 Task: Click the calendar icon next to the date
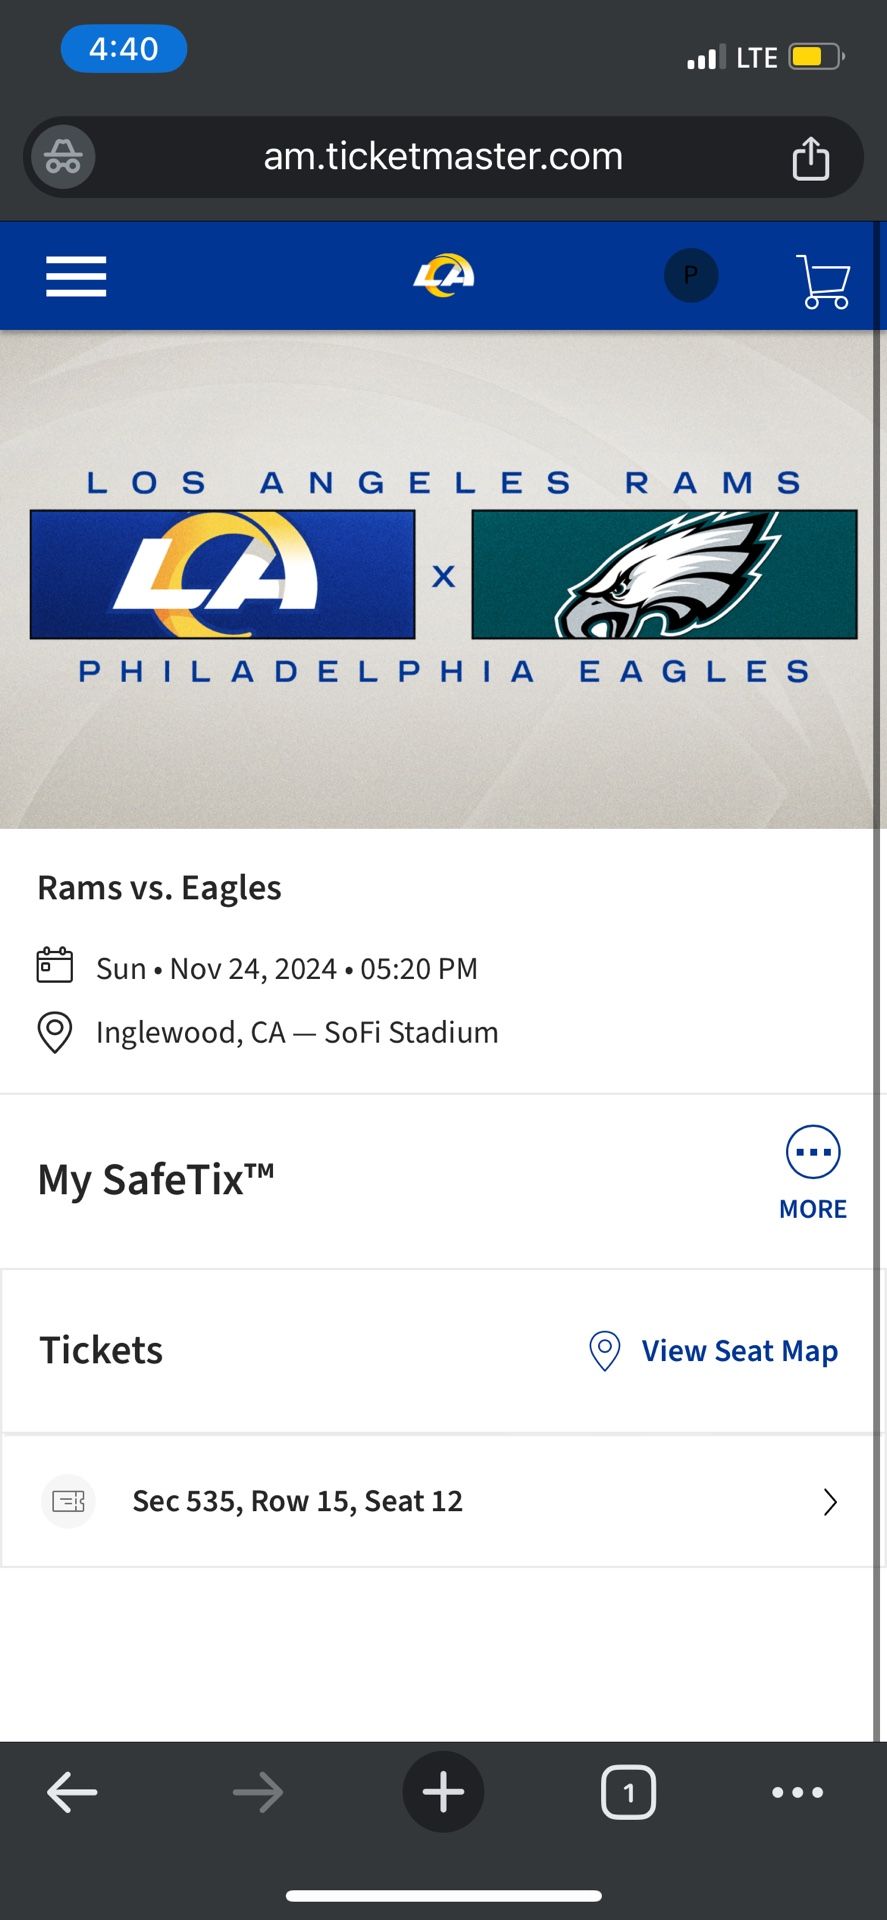pos(55,966)
